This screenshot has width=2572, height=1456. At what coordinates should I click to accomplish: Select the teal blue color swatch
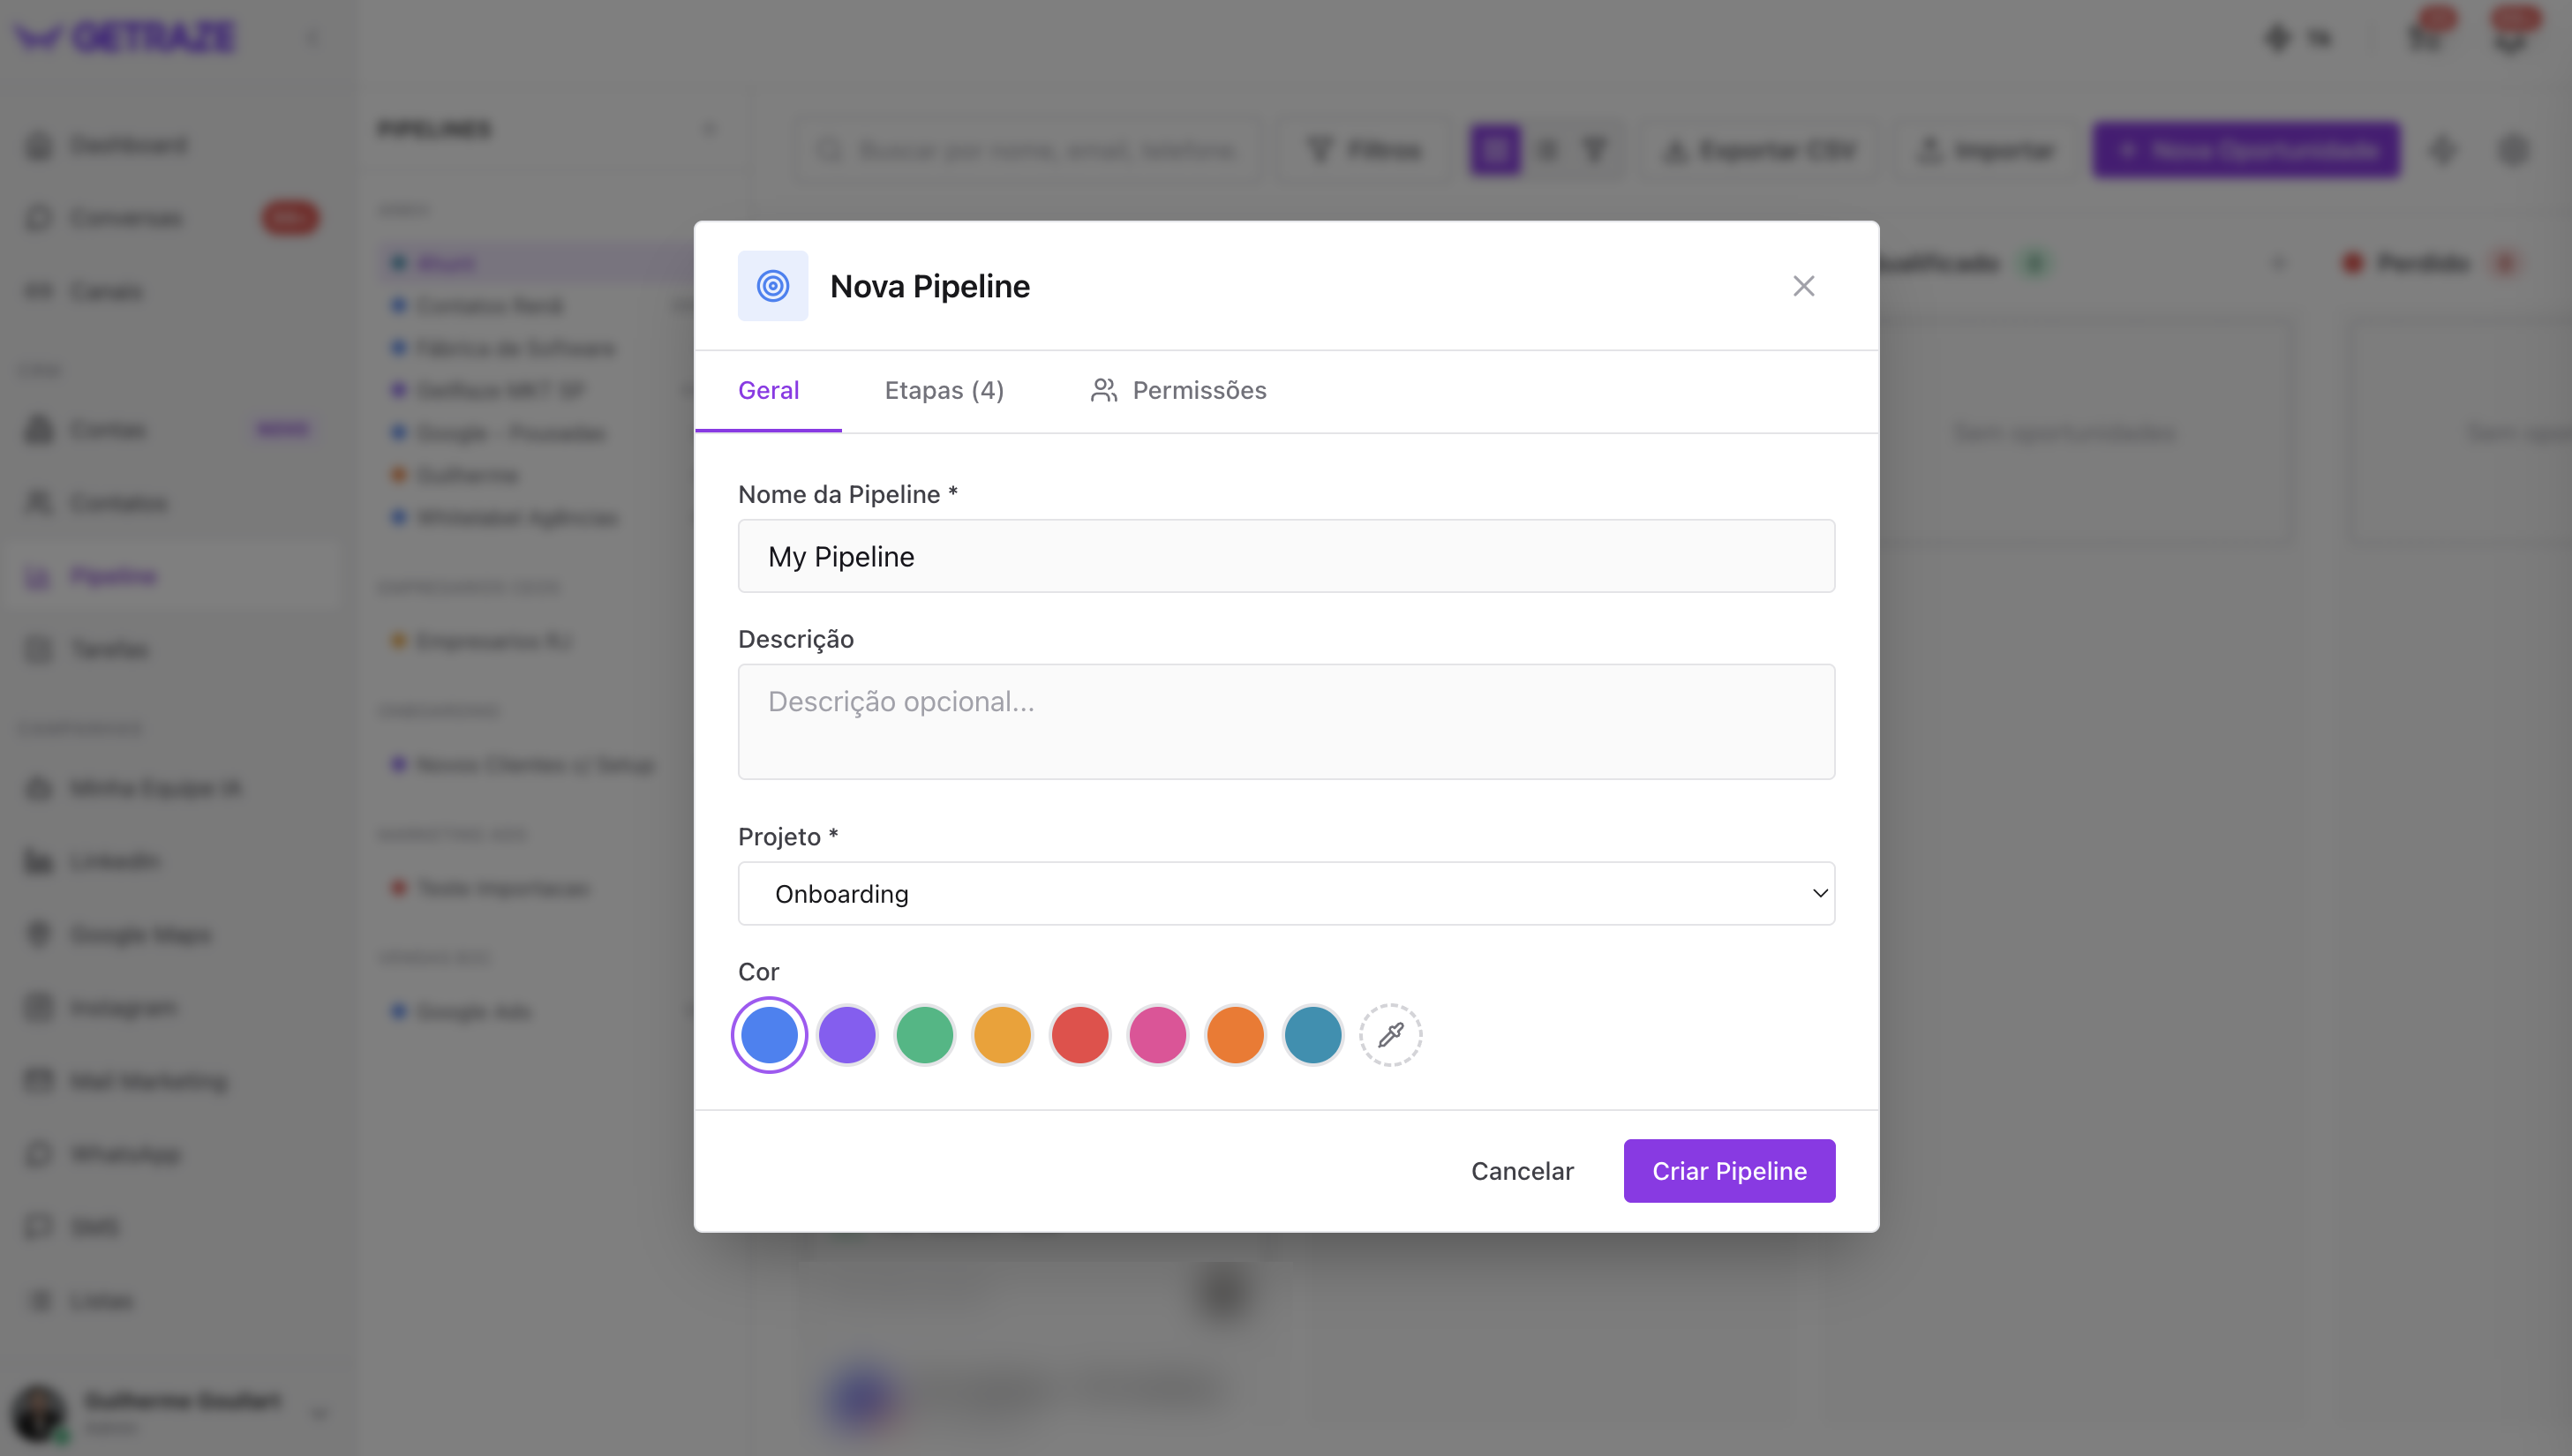click(x=1313, y=1035)
